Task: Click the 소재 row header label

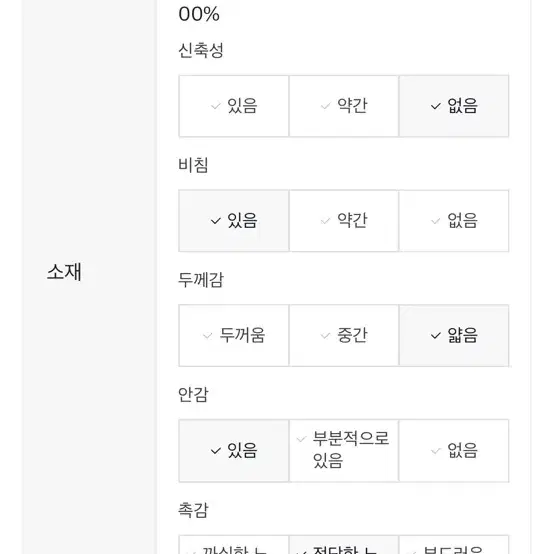Action: coord(64,272)
